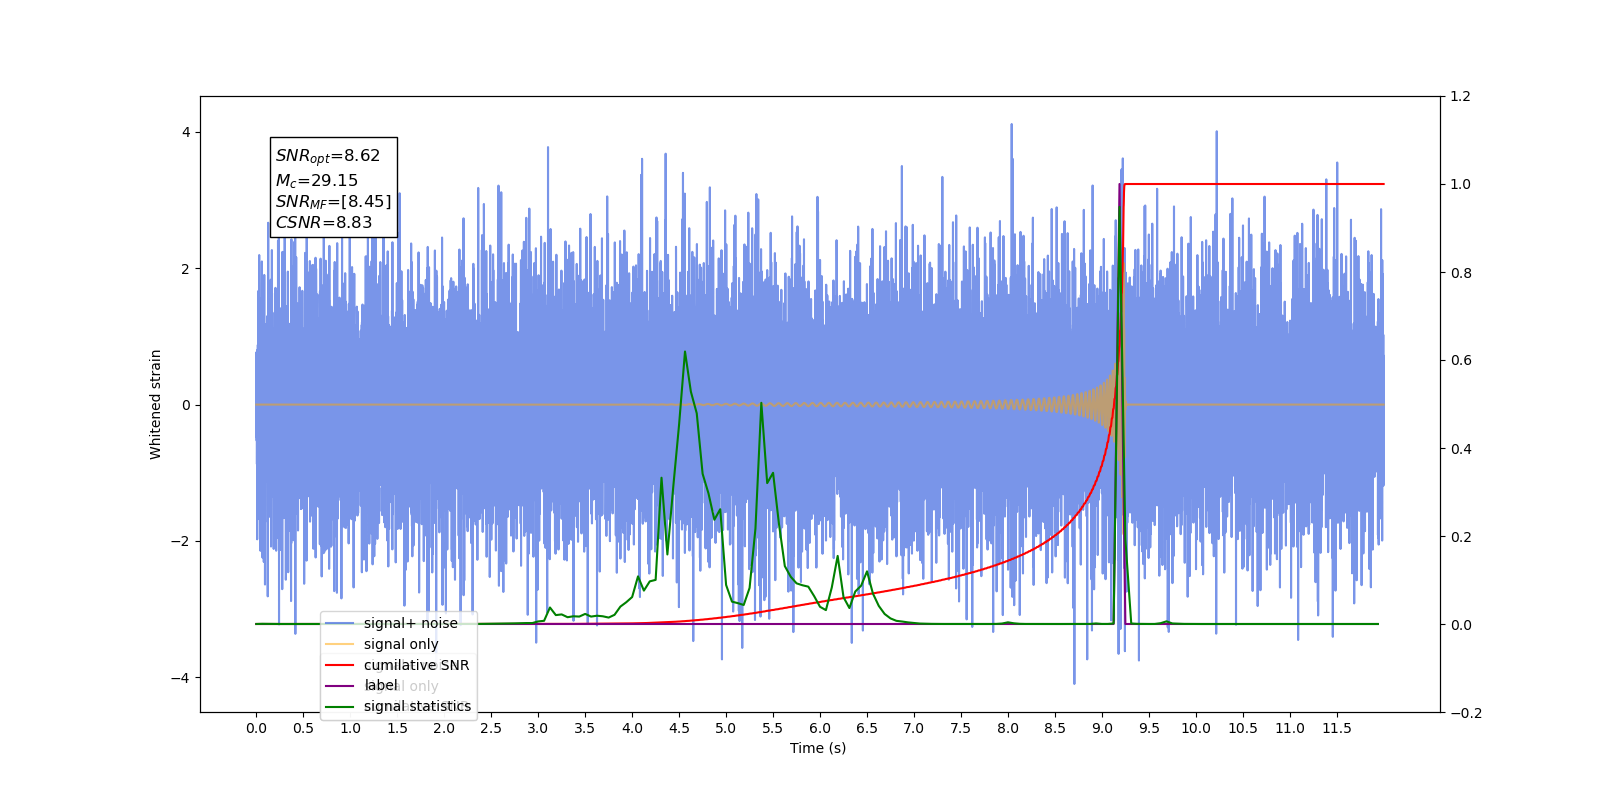Click the −4 tick on the left axis
The height and width of the screenshot is (800, 1600).
[180, 678]
